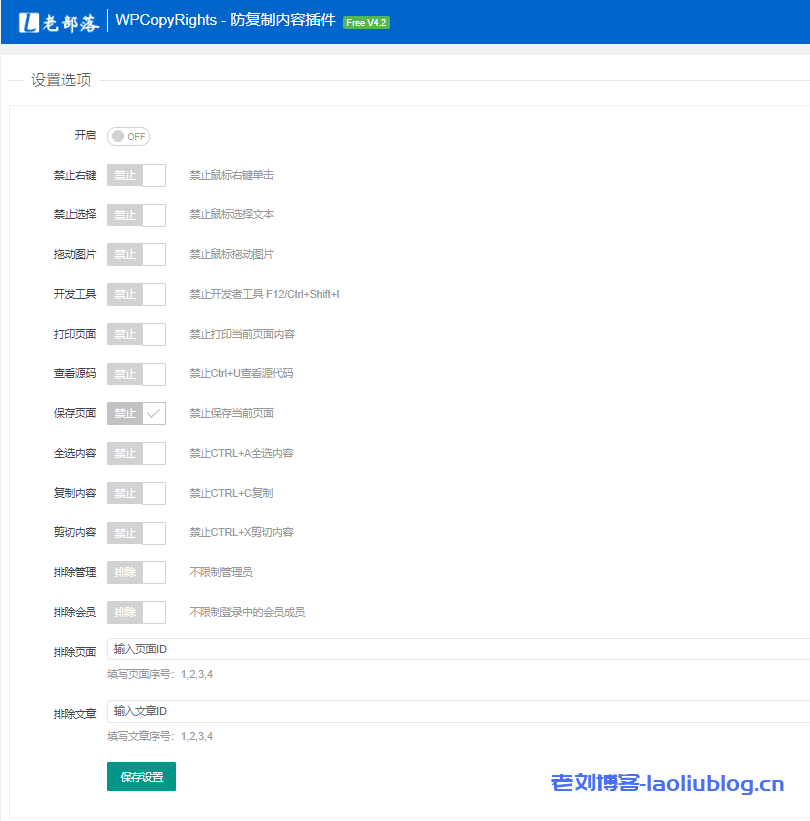Enable the 禁止选择 toggle

point(136,215)
